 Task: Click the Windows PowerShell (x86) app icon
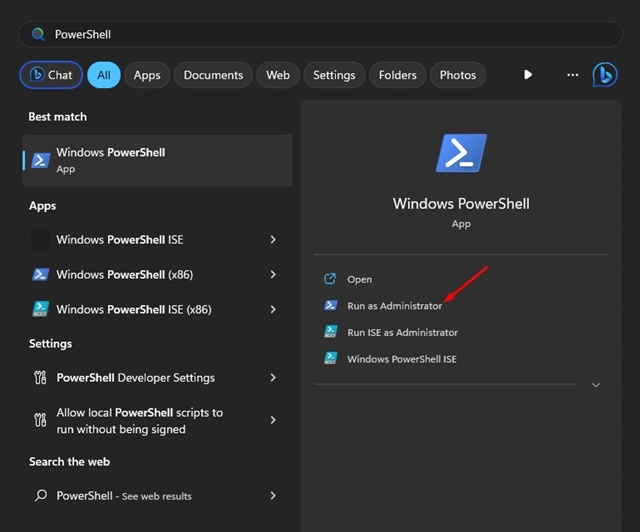(41, 274)
